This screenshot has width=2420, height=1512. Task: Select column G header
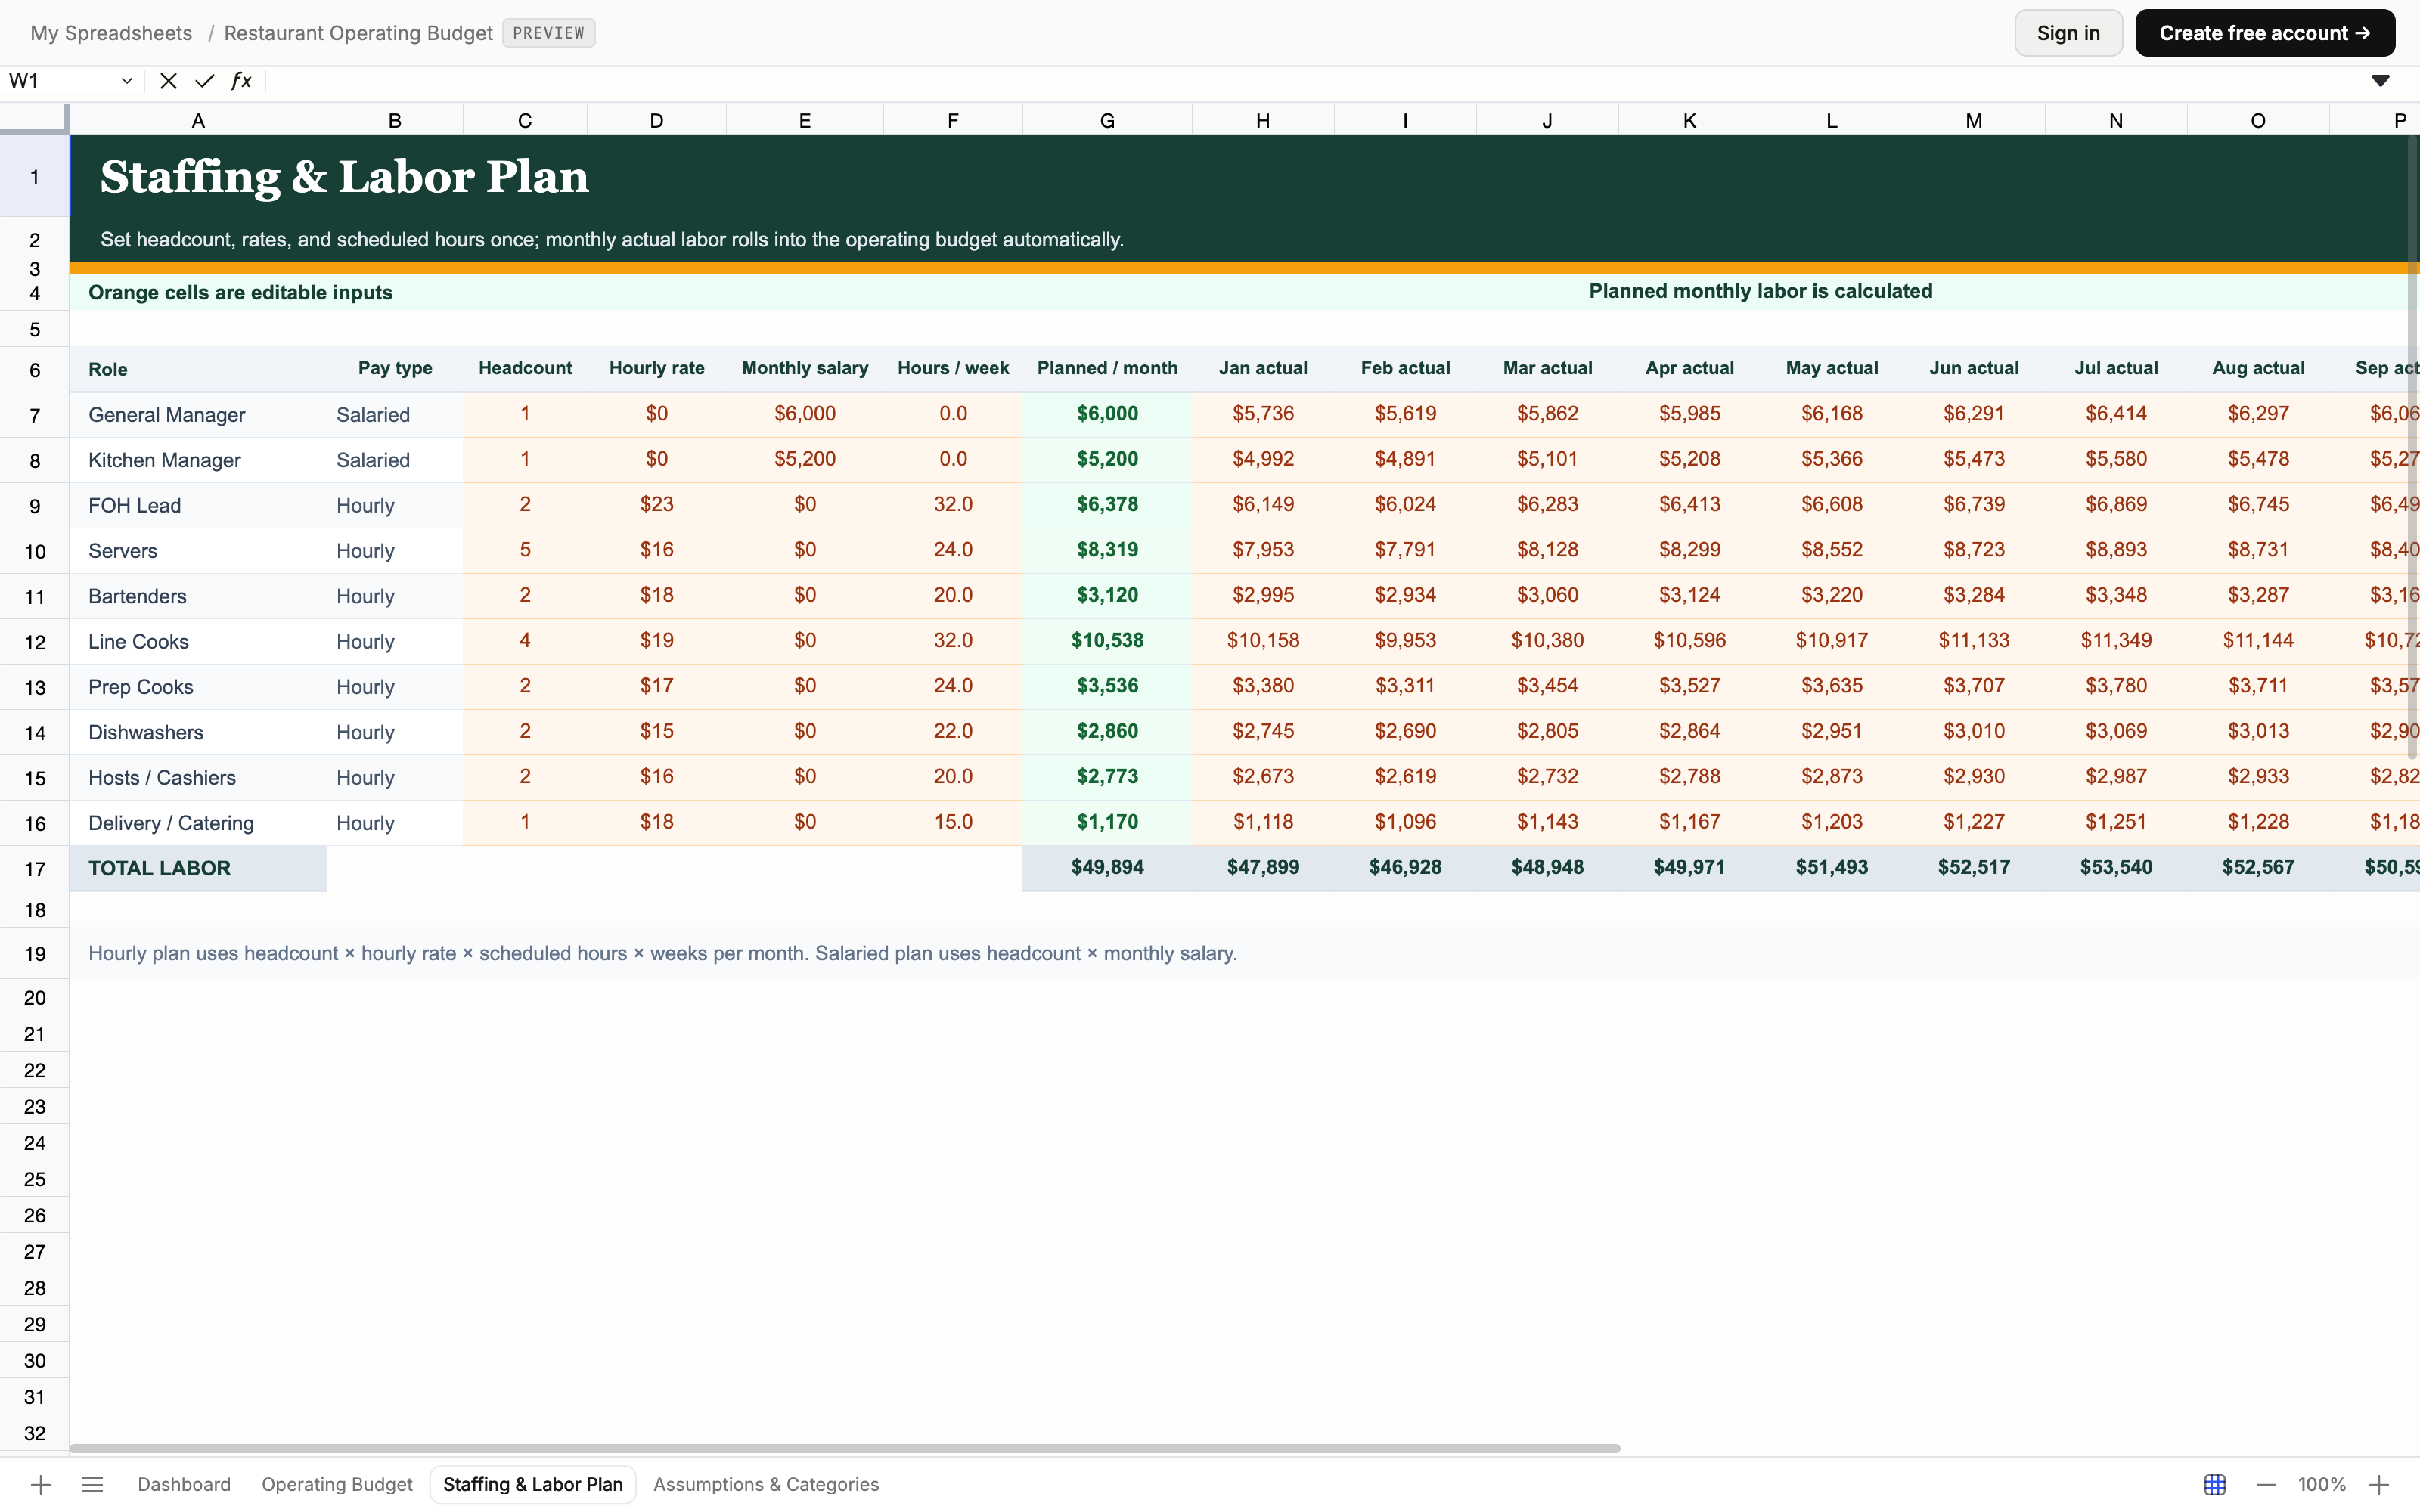pos(1107,120)
